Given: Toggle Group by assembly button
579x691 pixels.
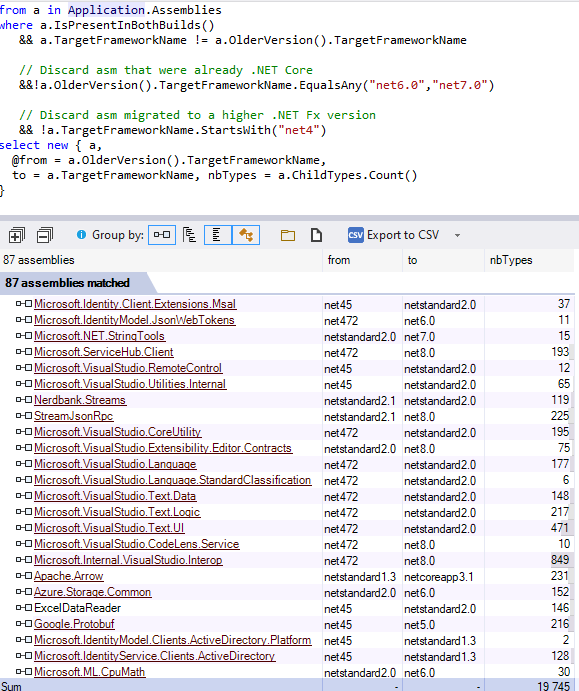Looking at the screenshot, I should click(162, 235).
